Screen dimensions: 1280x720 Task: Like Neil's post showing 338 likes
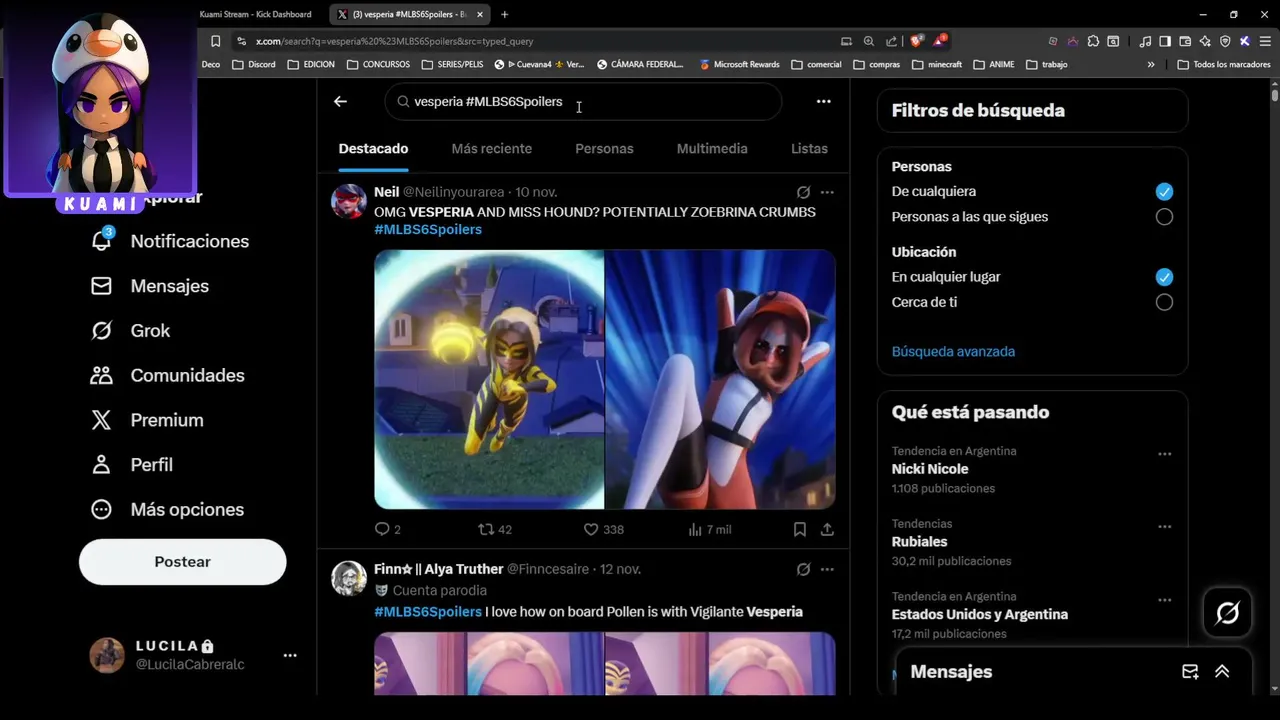[x=591, y=529]
